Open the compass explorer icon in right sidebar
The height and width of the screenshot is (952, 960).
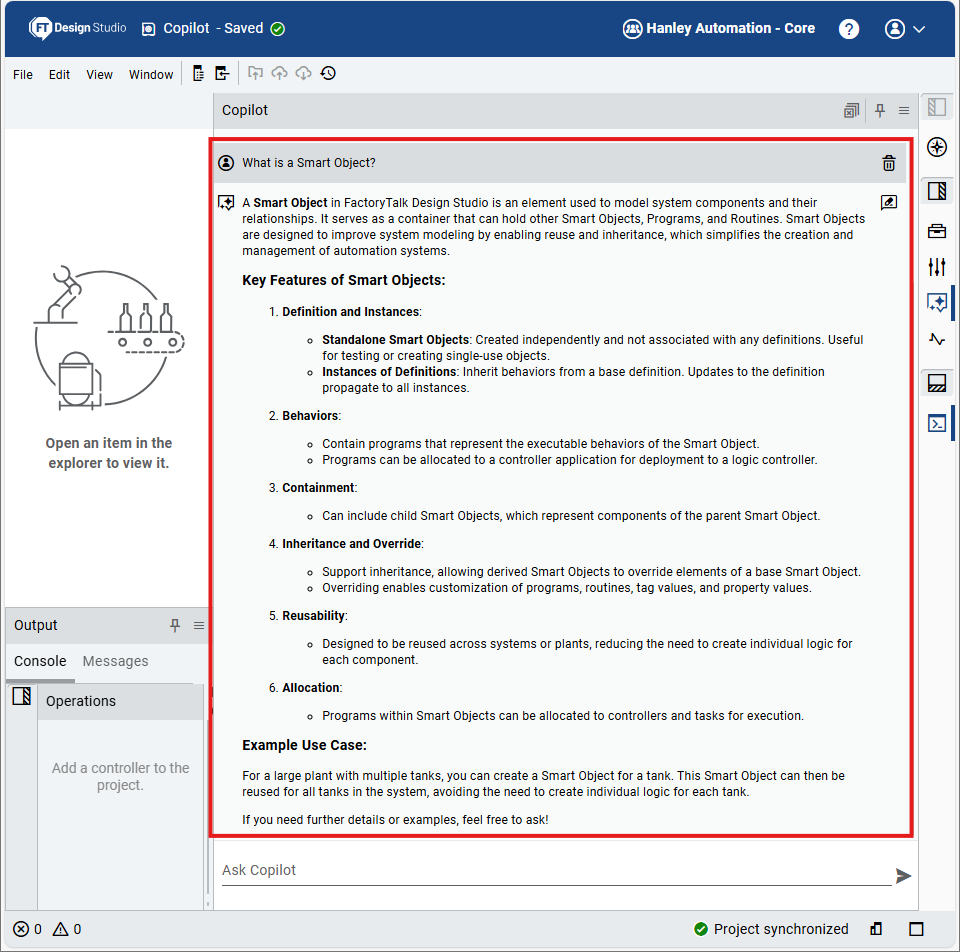click(937, 147)
